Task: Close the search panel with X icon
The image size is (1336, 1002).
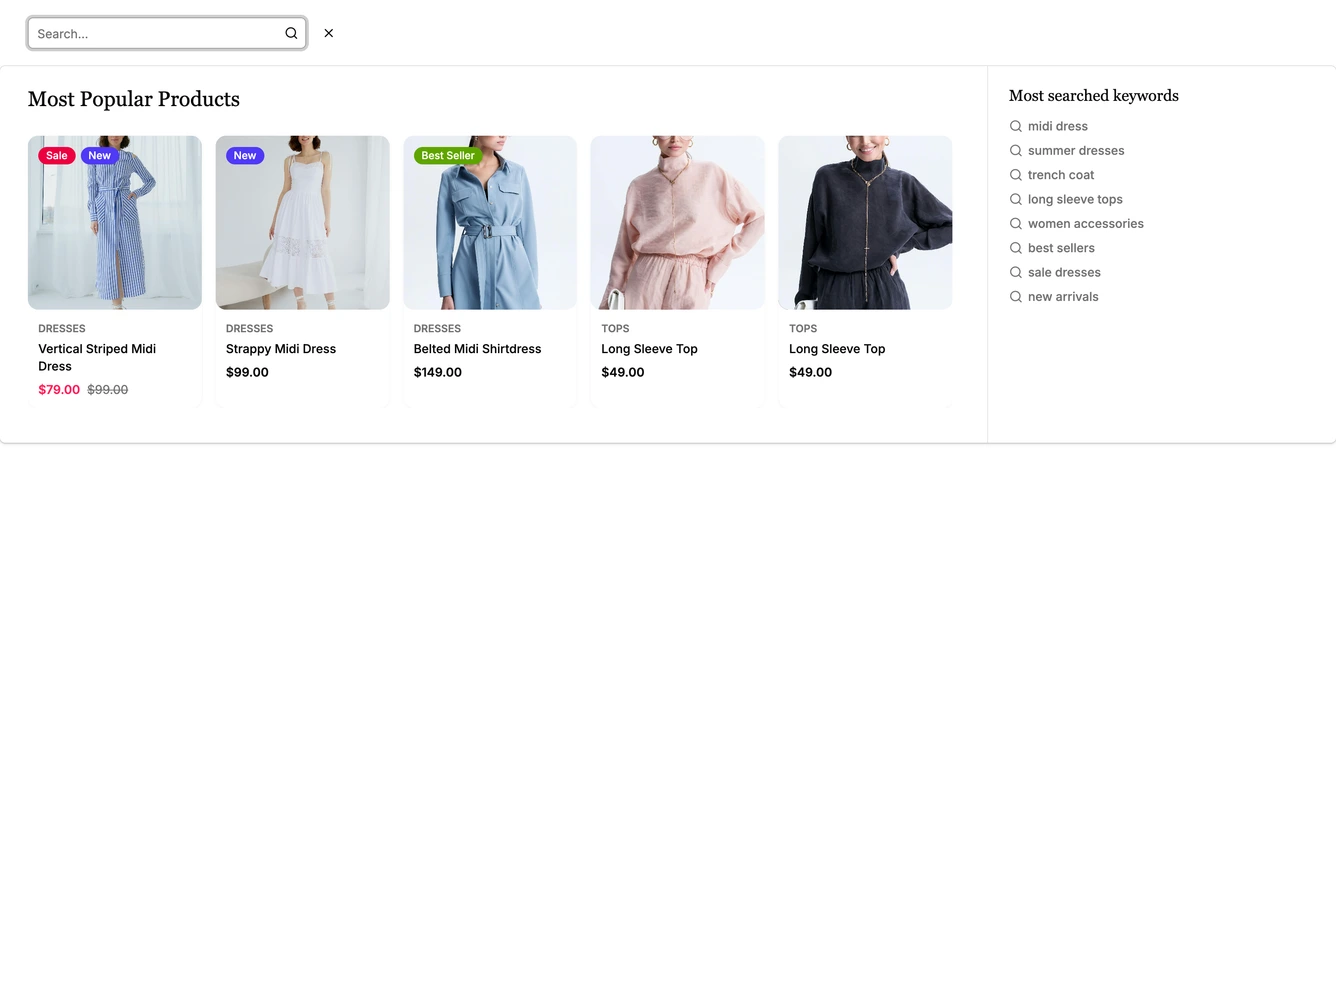Action: 328,33
